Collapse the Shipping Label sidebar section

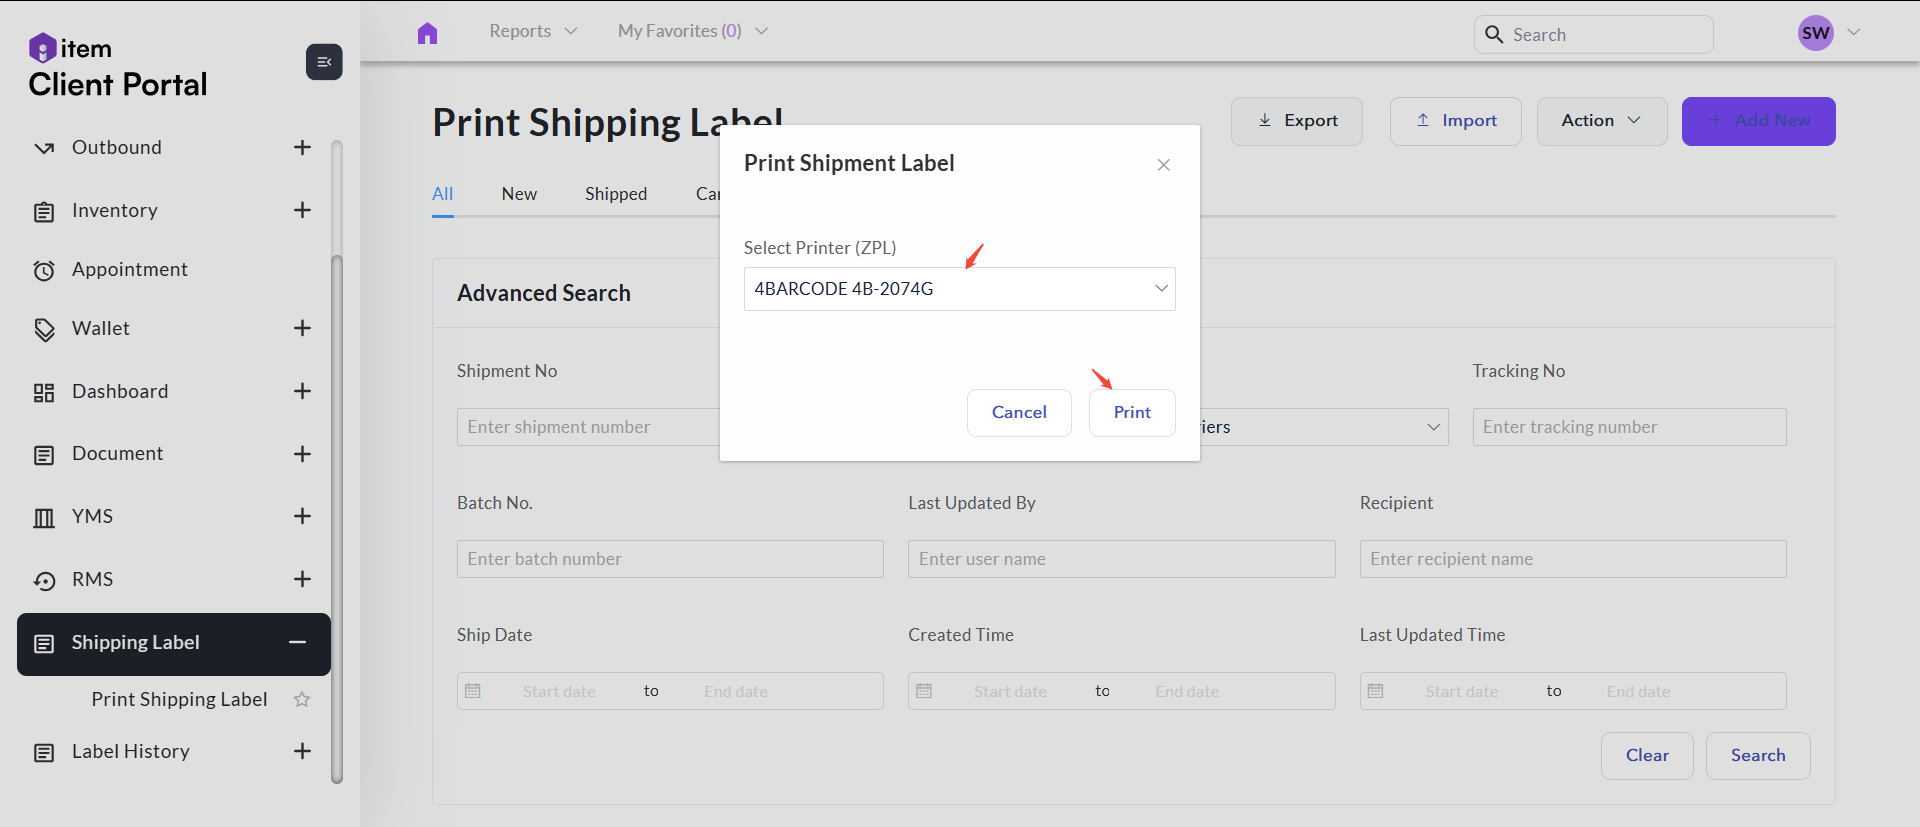[297, 643]
